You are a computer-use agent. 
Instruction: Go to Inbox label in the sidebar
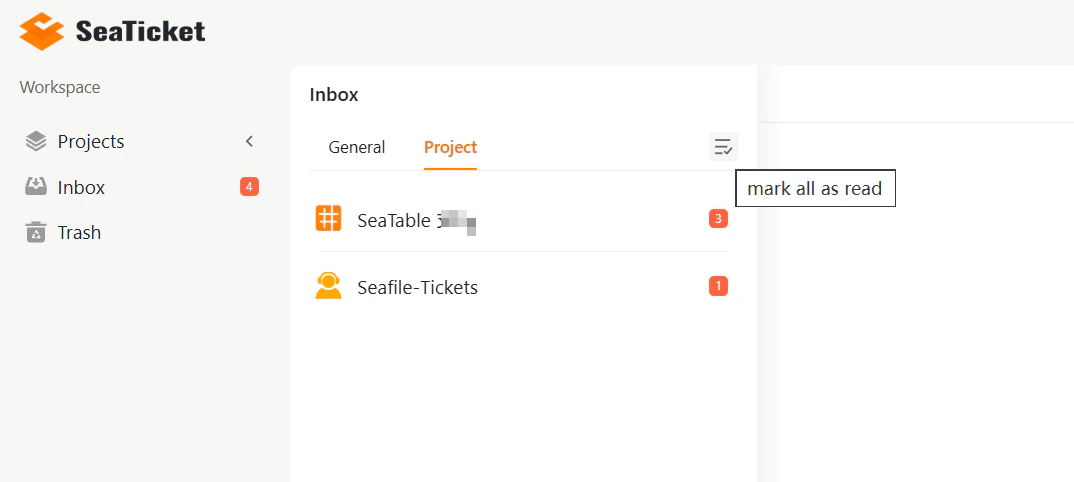coord(82,188)
